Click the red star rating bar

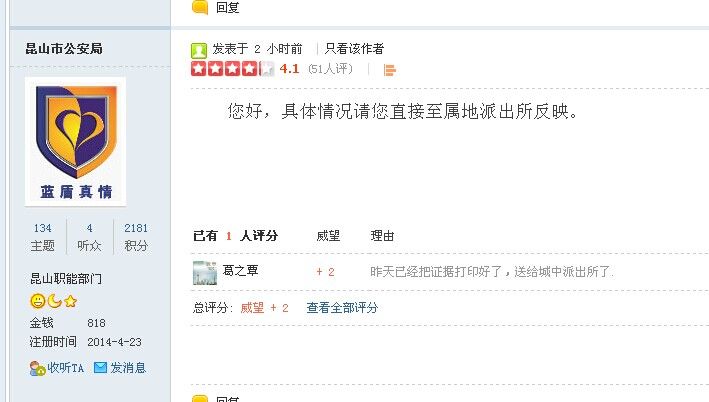tap(232, 69)
